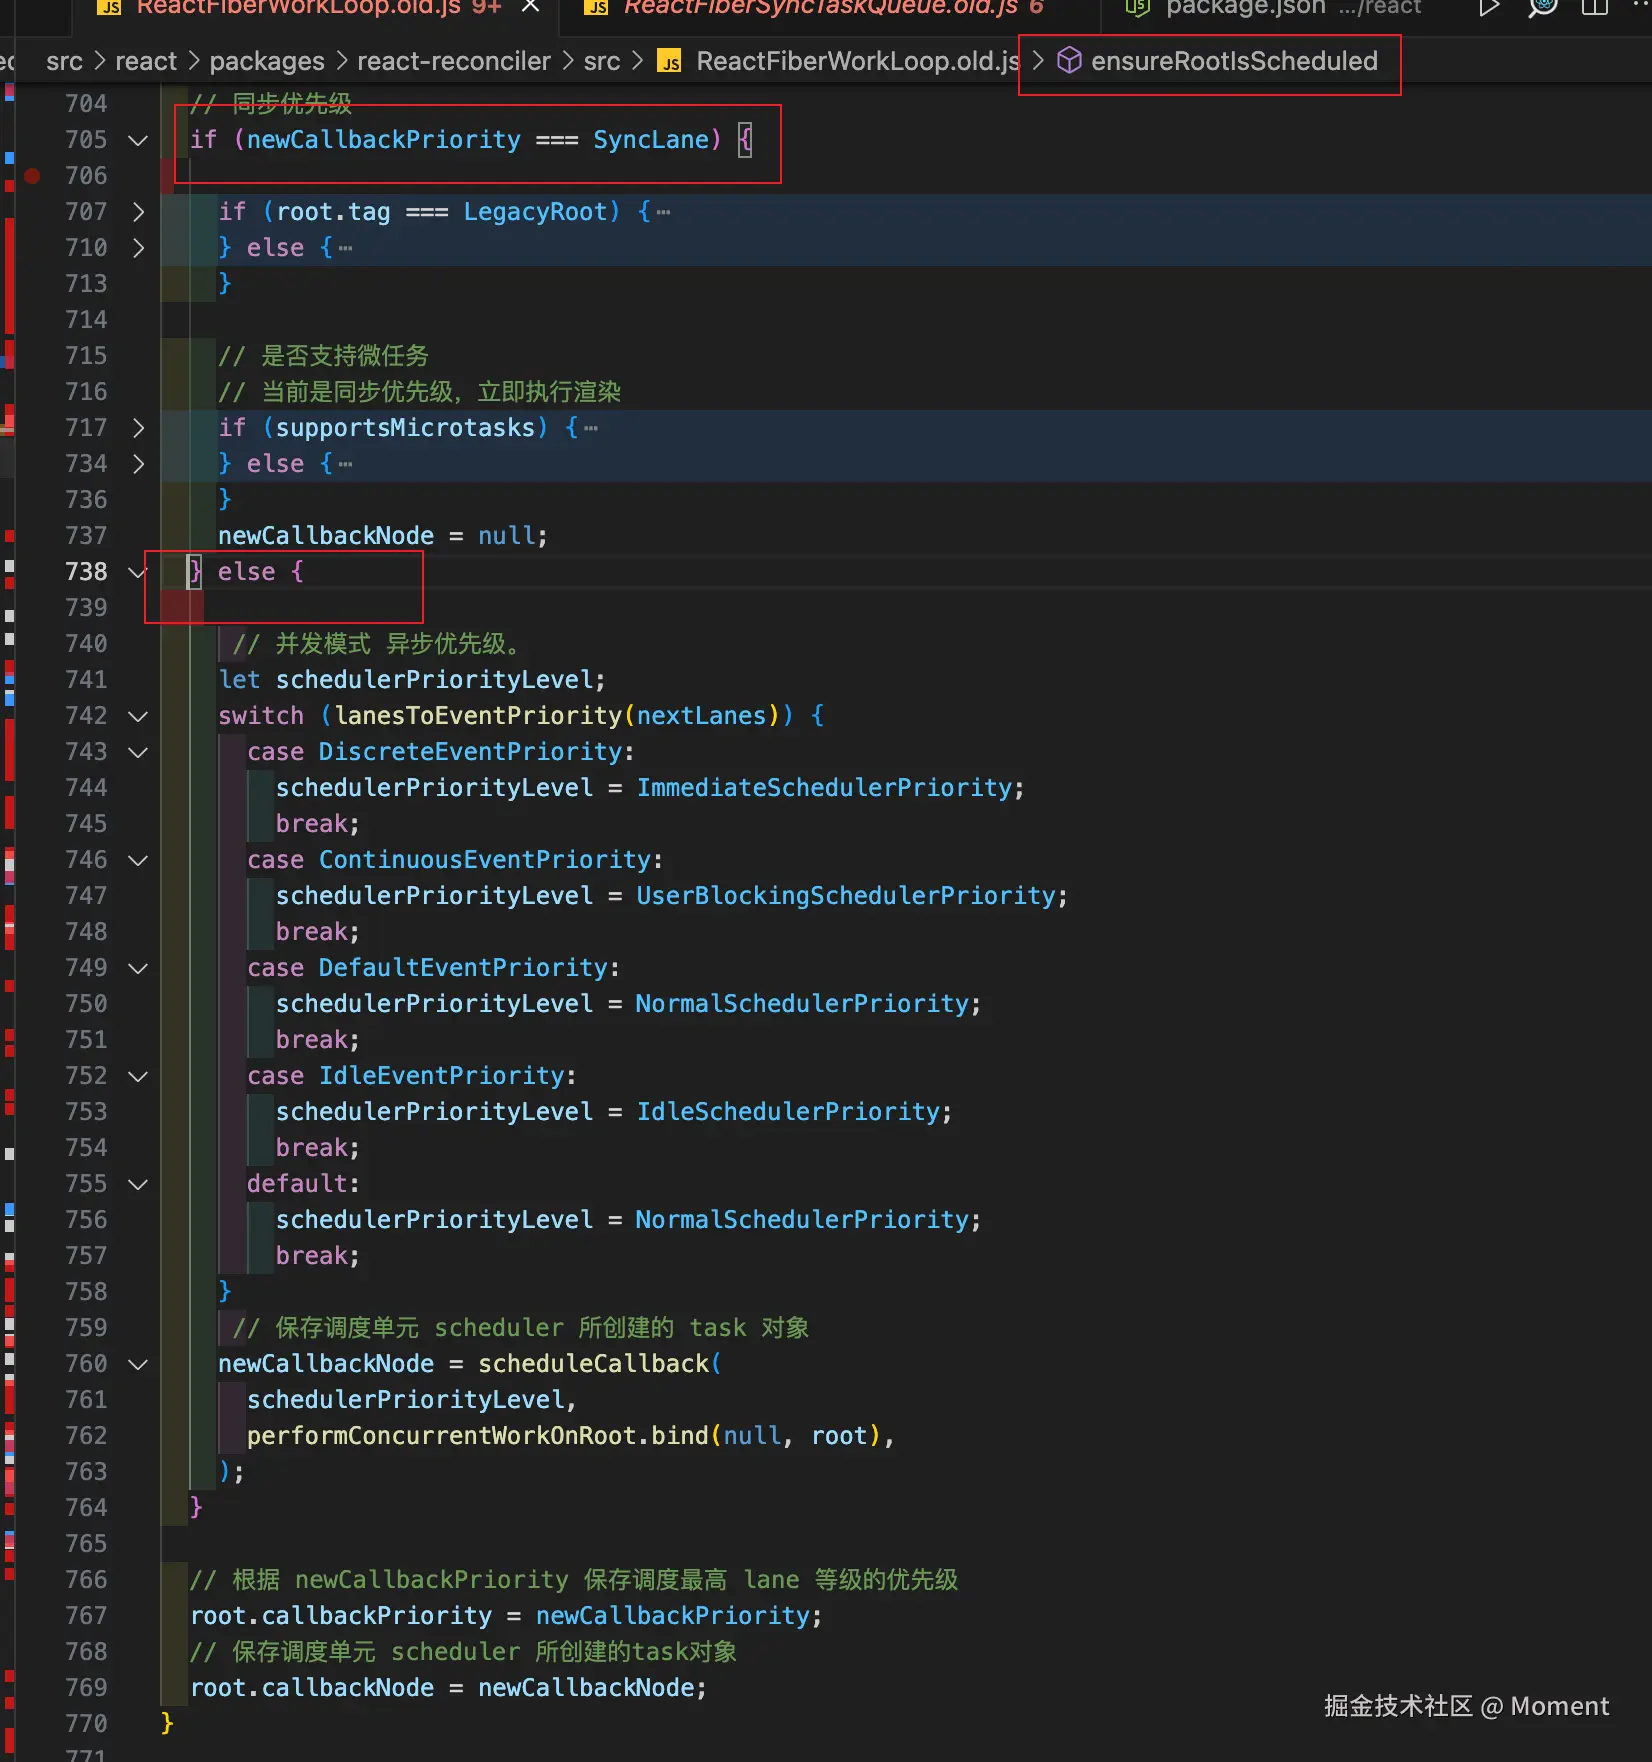
Task: Click lanesToEventPriority in the switch statement
Action: pyautogui.click(x=478, y=716)
